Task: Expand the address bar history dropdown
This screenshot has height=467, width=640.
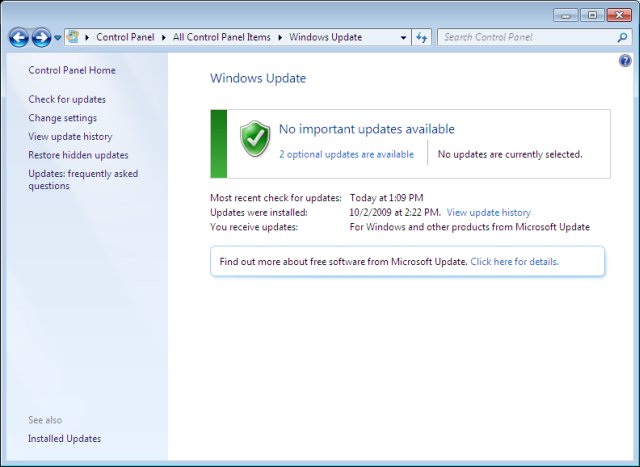Action: coord(403,38)
